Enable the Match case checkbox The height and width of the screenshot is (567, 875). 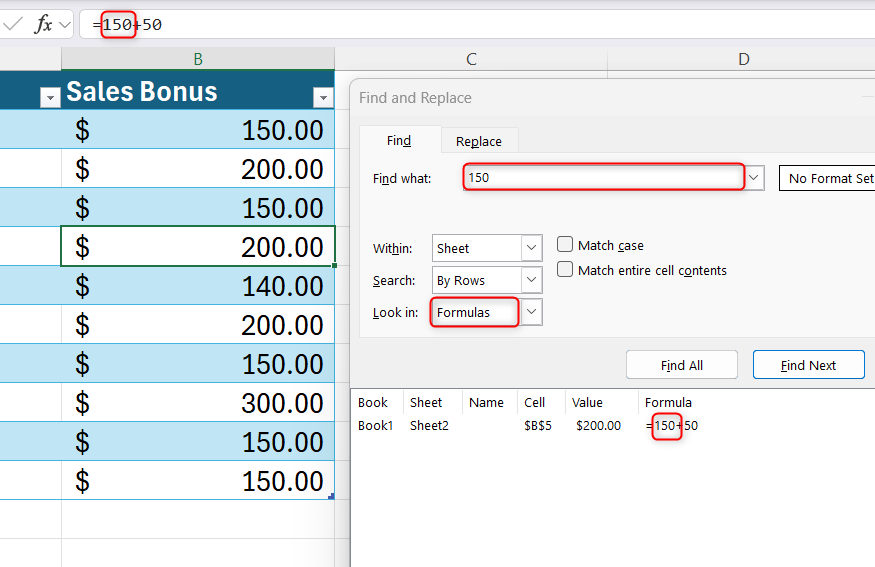coord(565,244)
